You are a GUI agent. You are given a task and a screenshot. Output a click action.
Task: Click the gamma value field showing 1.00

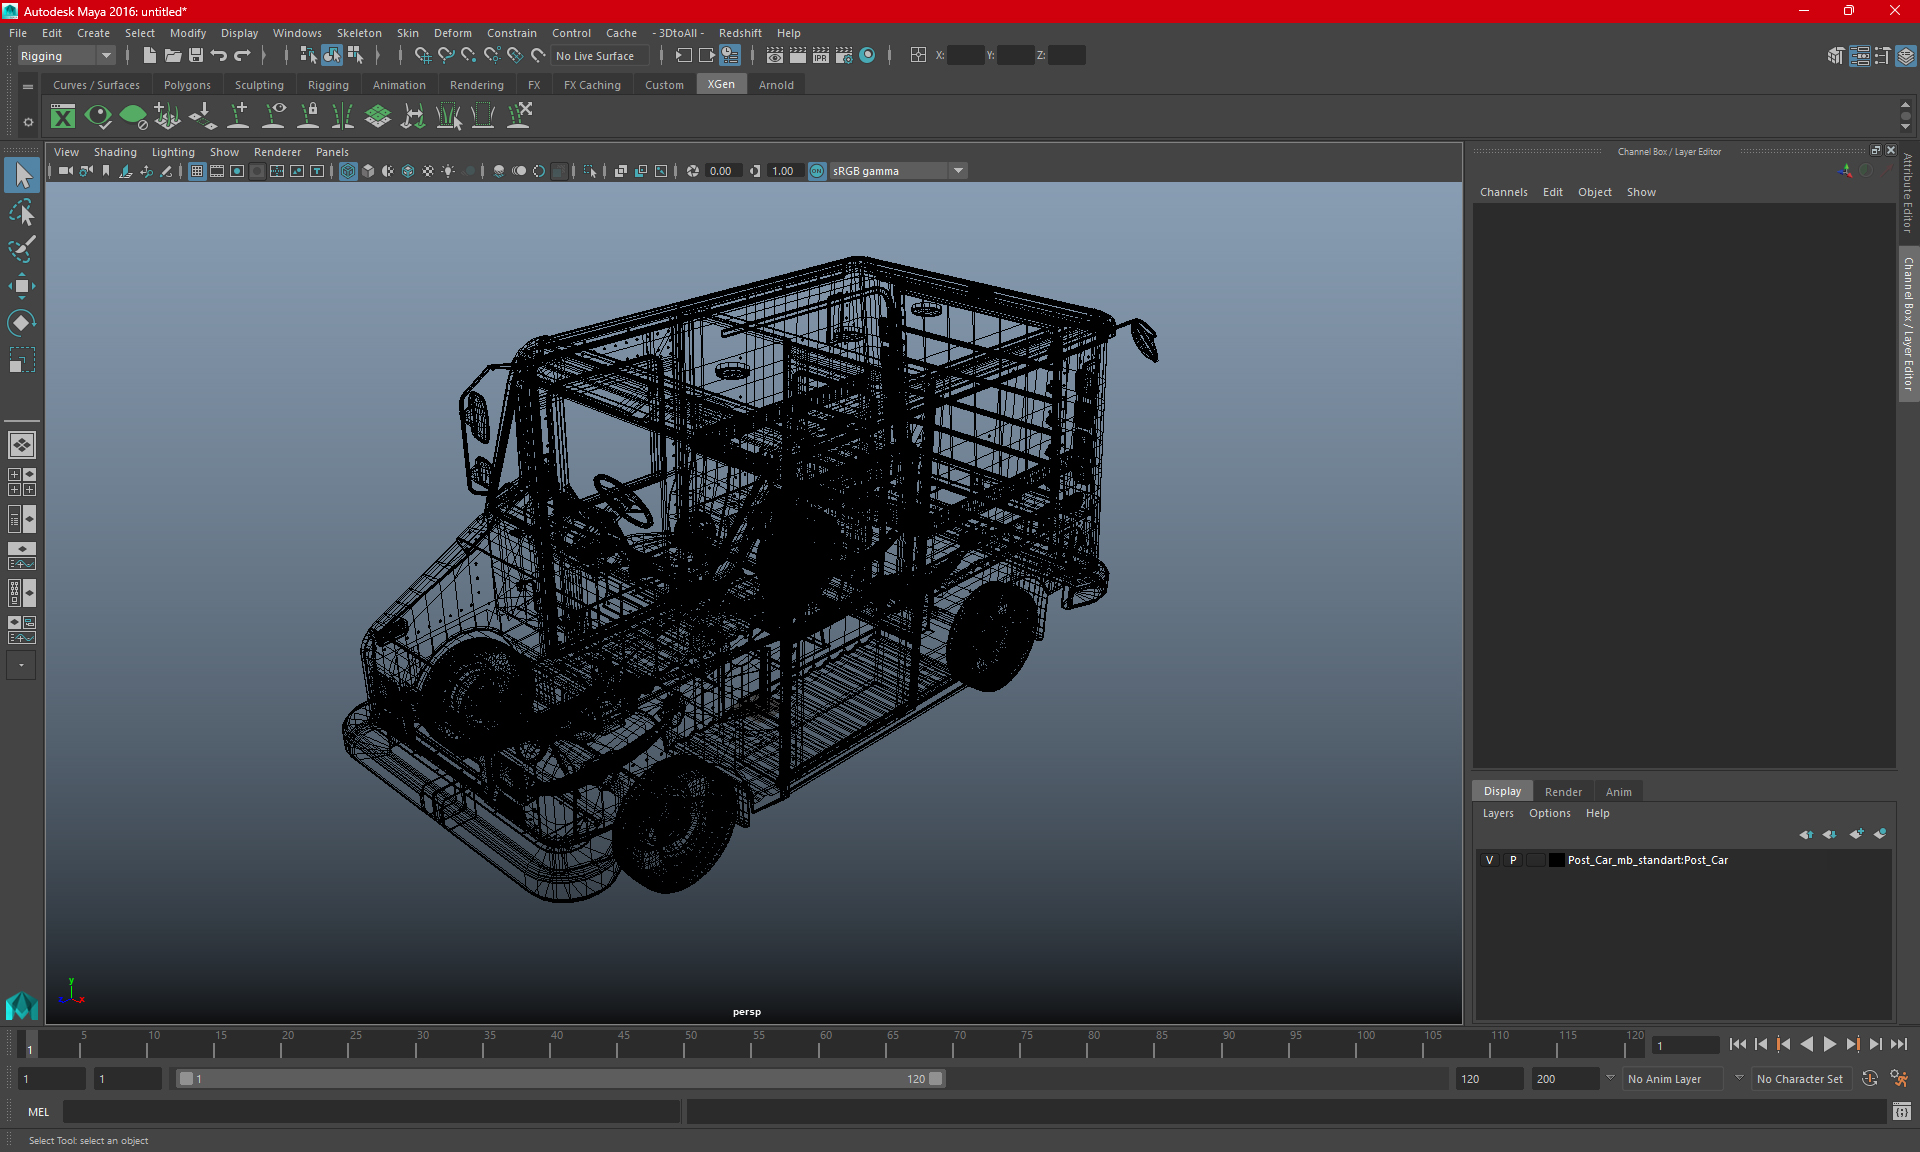(785, 171)
